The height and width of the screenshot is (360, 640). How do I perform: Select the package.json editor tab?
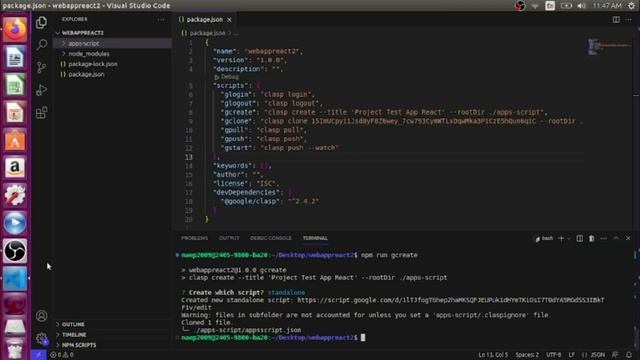(204, 20)
